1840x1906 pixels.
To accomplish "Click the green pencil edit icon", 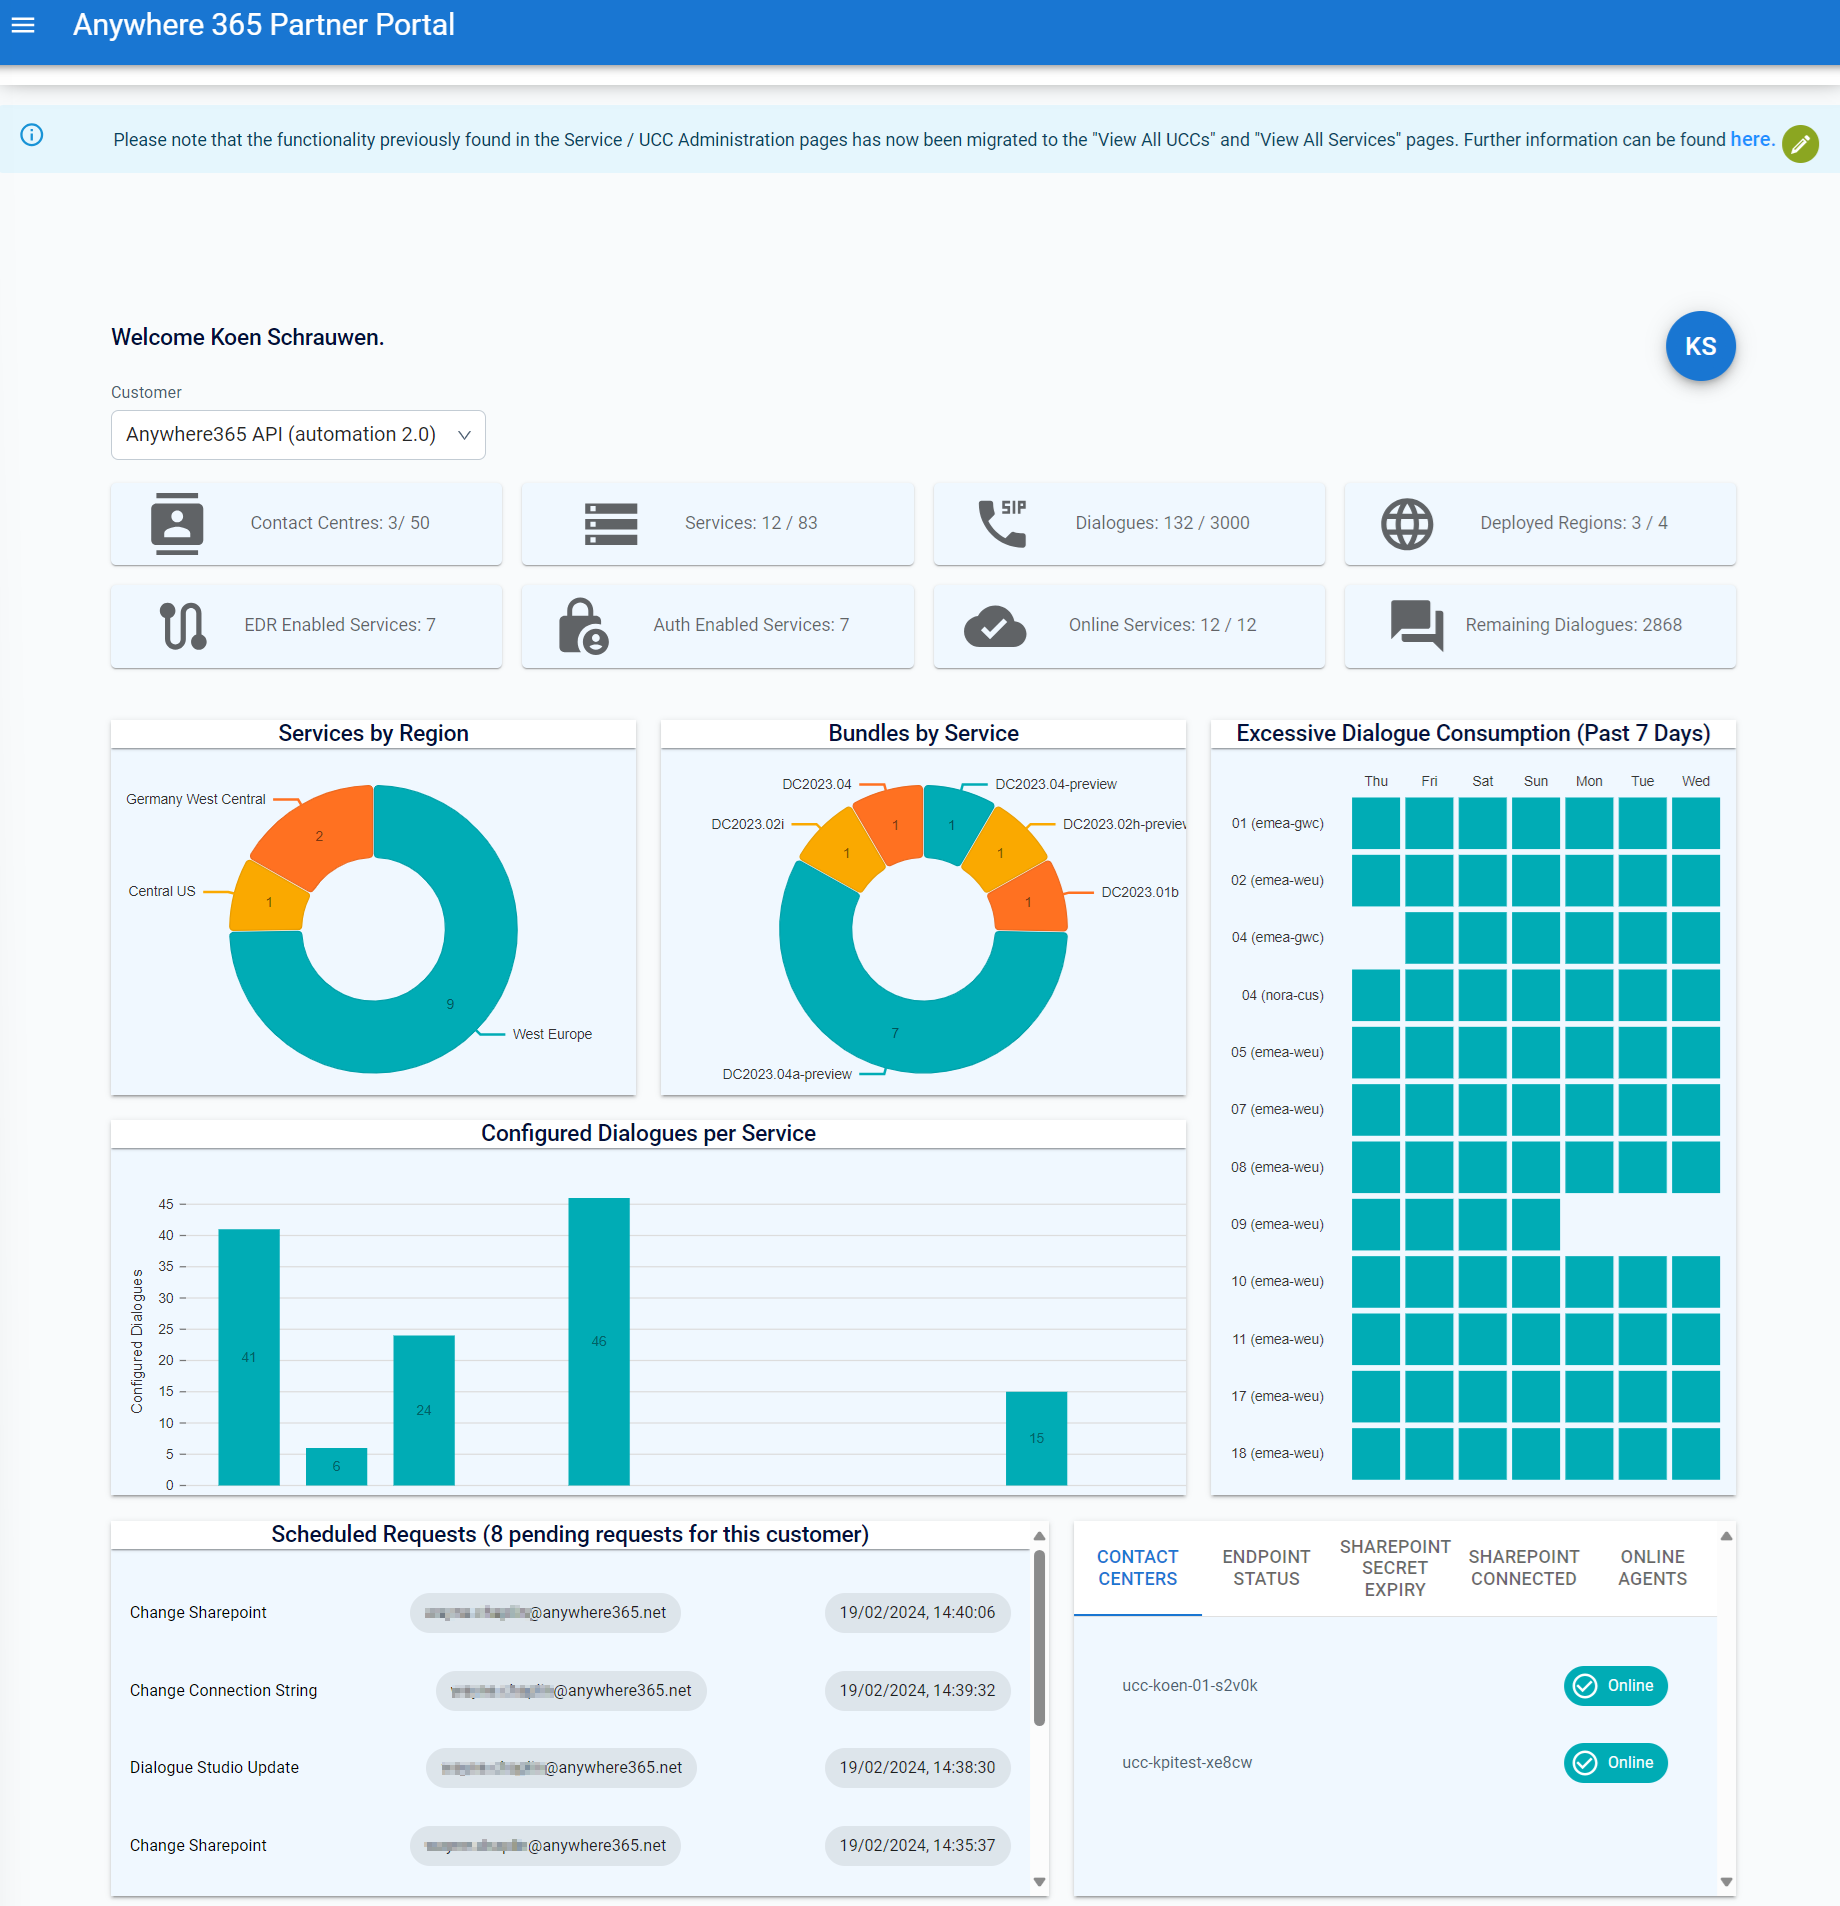I will click(1800, 144).
